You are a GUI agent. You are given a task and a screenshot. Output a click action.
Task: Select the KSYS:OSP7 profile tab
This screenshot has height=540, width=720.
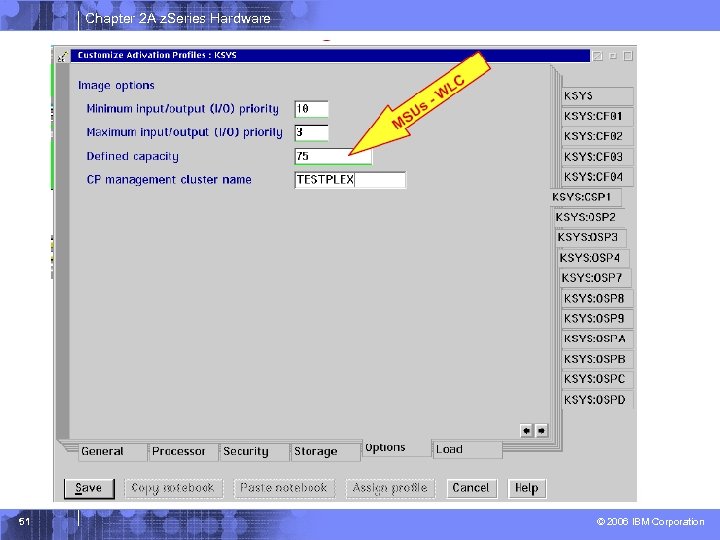click(x=596, y=278)
